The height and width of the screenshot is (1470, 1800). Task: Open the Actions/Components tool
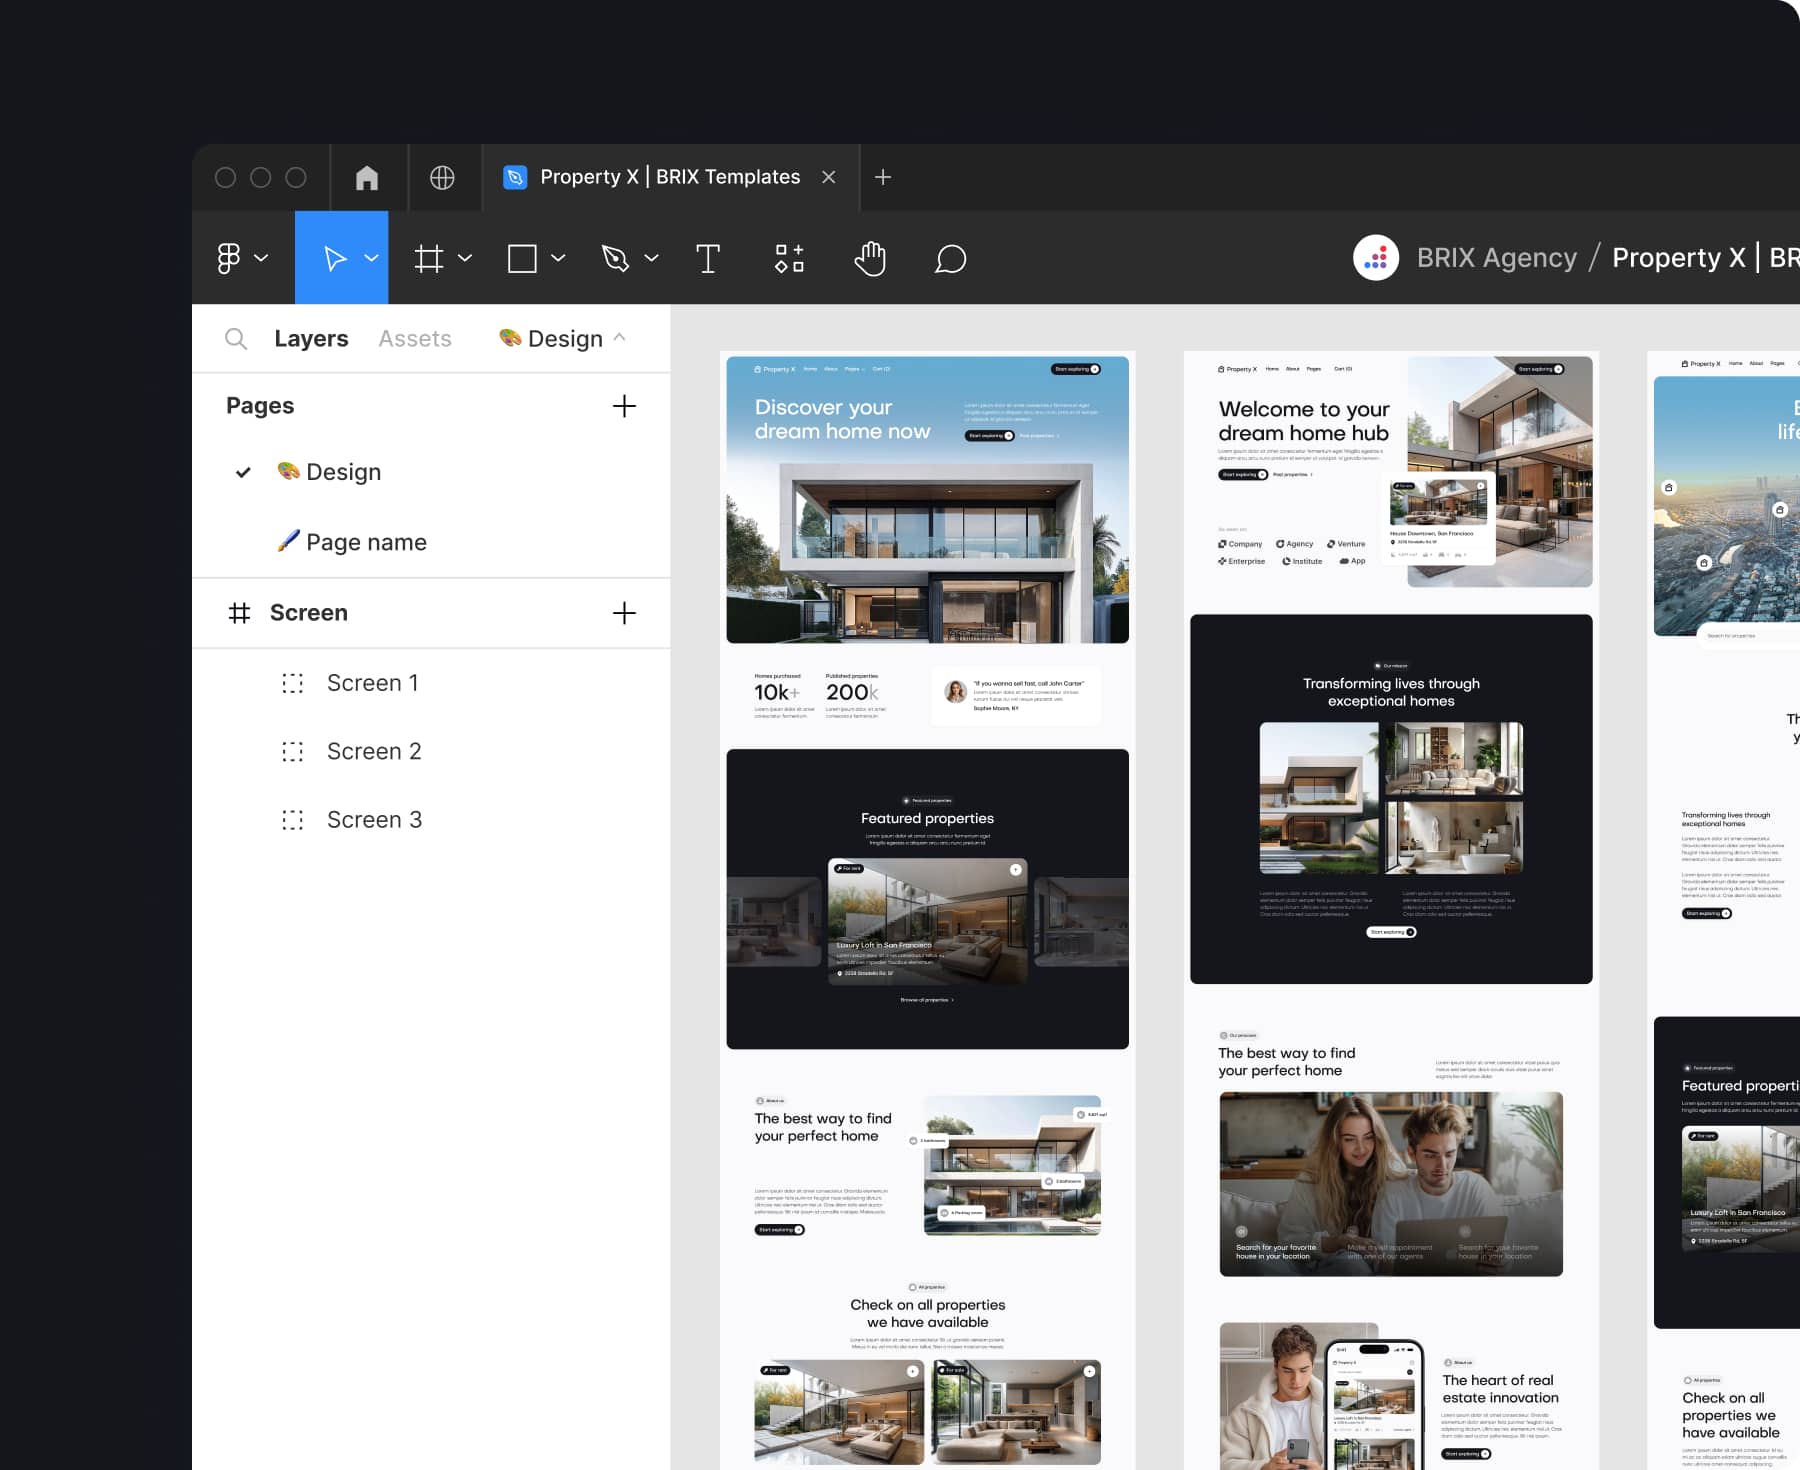789,258
